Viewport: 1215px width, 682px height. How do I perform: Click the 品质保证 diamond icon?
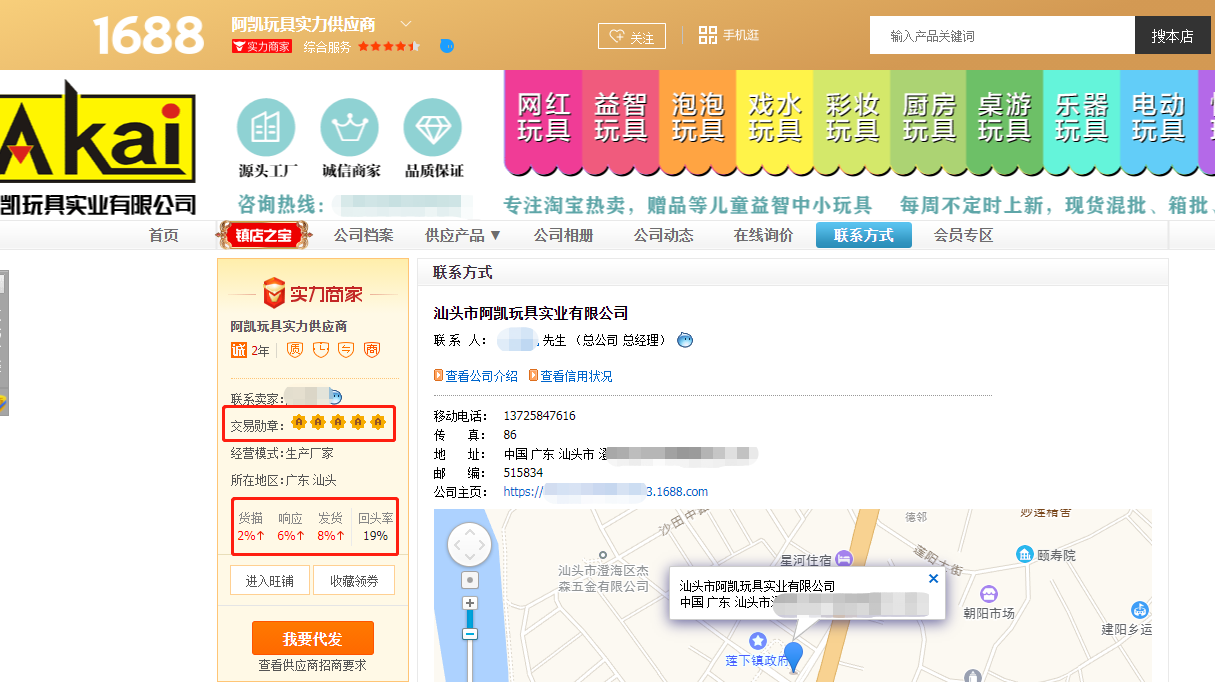pos(432,128)
